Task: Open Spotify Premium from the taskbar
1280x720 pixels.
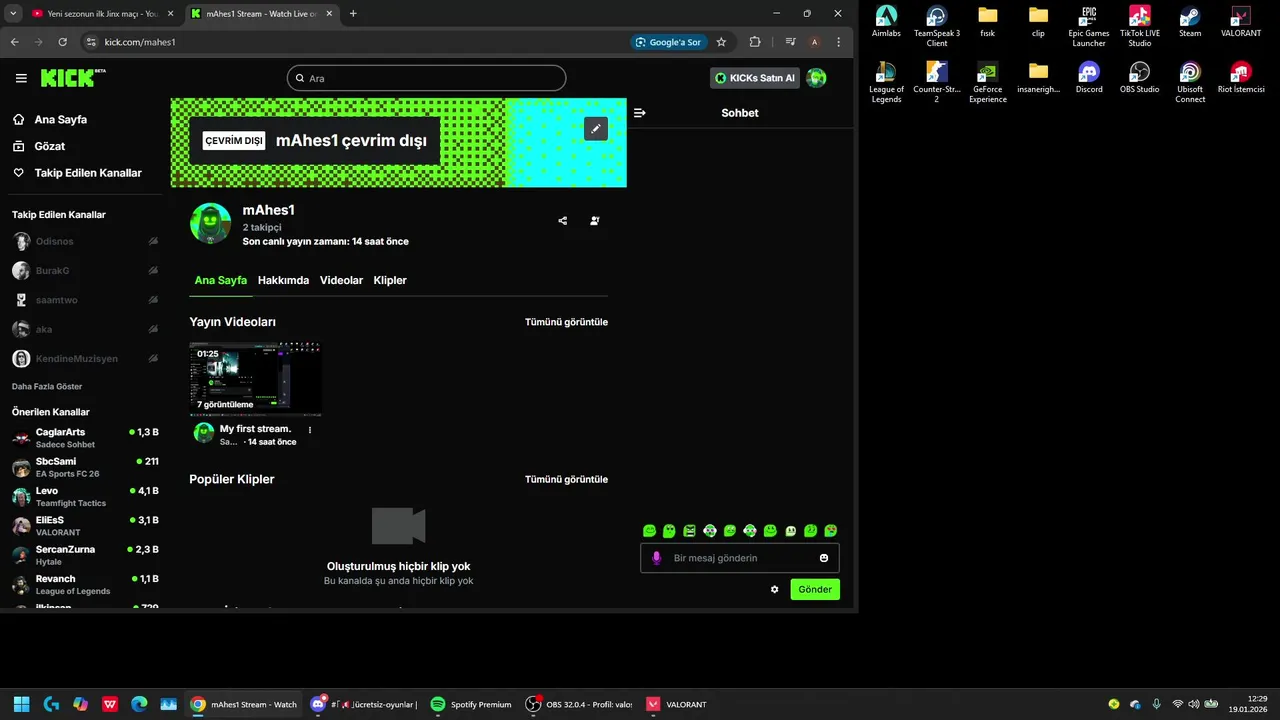Action: click(471, 704)
